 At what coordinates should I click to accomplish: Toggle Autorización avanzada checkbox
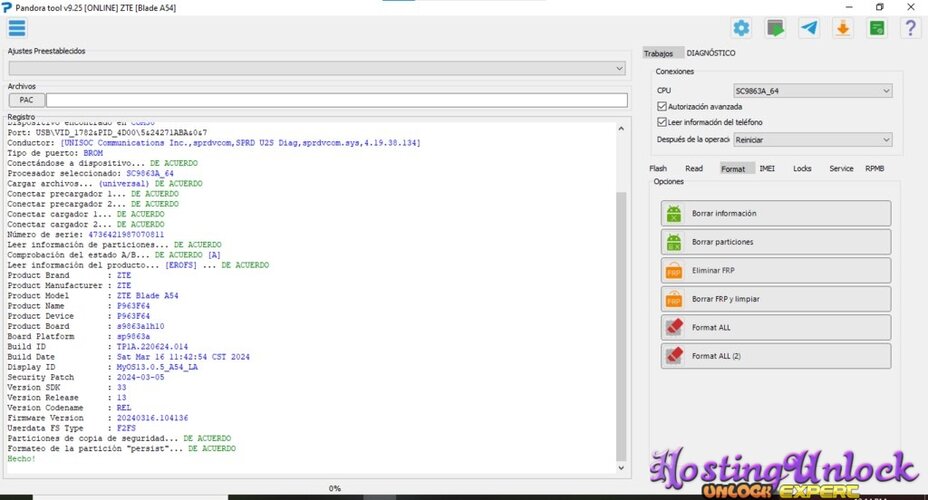point(662,107)
